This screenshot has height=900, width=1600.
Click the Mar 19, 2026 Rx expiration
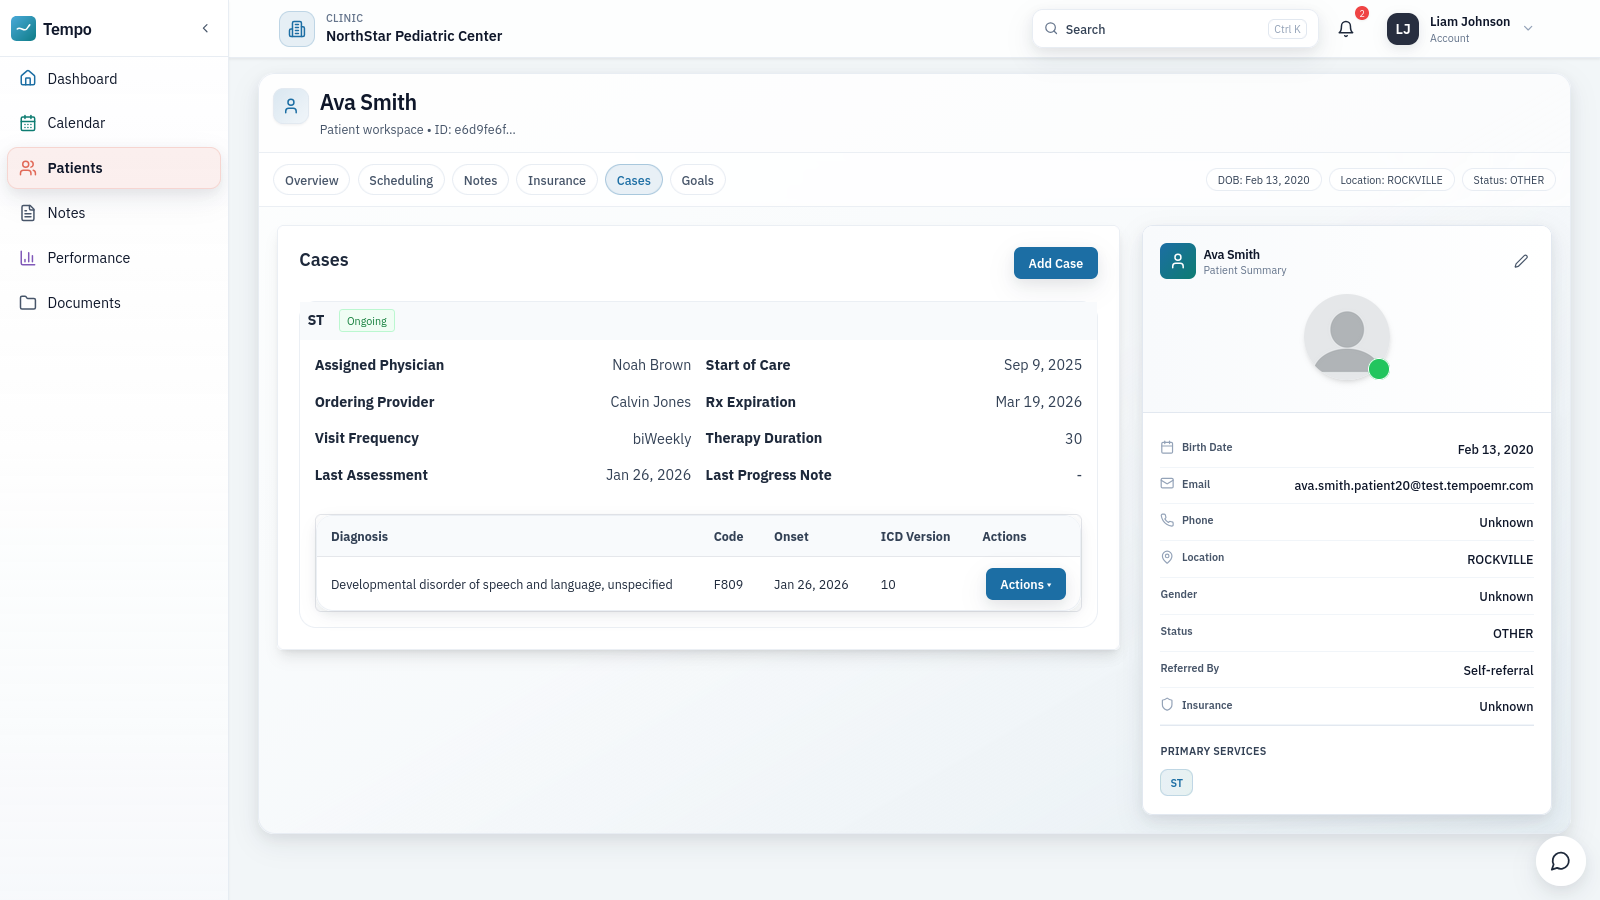click(x=1039, y=402)
